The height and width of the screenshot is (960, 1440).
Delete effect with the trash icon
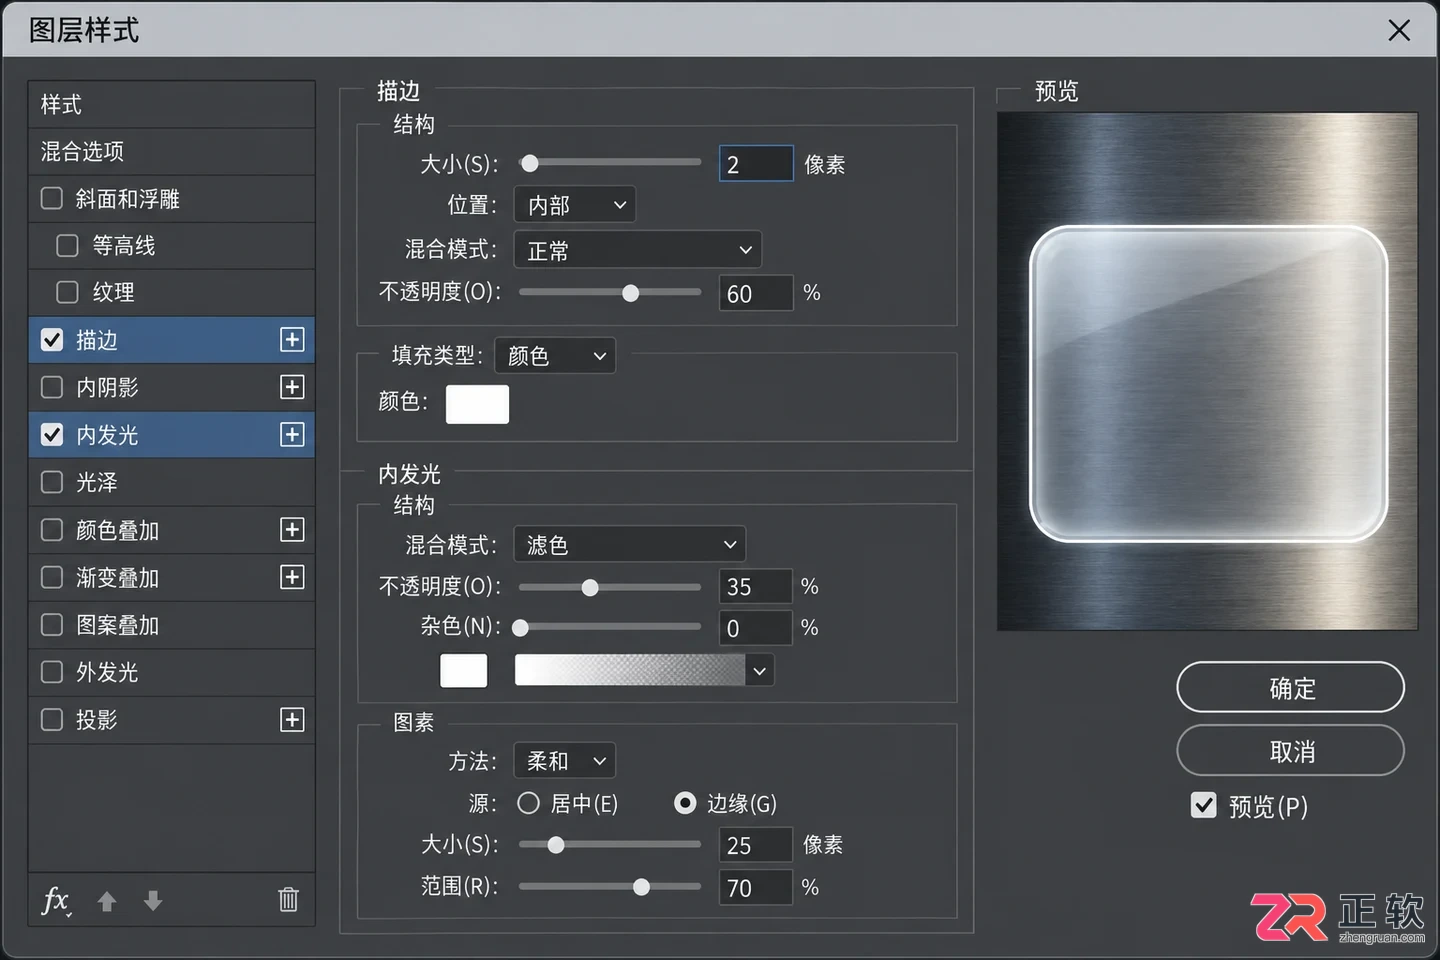[x=288, y=900]
